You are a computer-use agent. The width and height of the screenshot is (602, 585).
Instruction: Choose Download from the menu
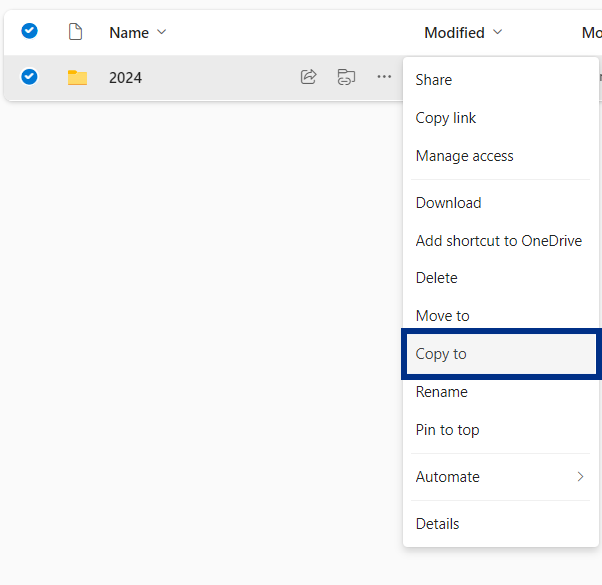(448, 203)
